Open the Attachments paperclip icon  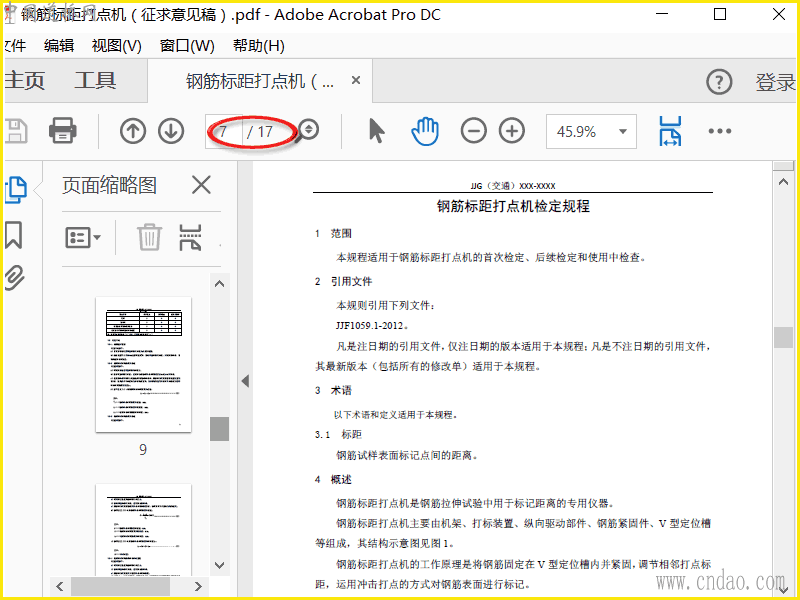14,278
